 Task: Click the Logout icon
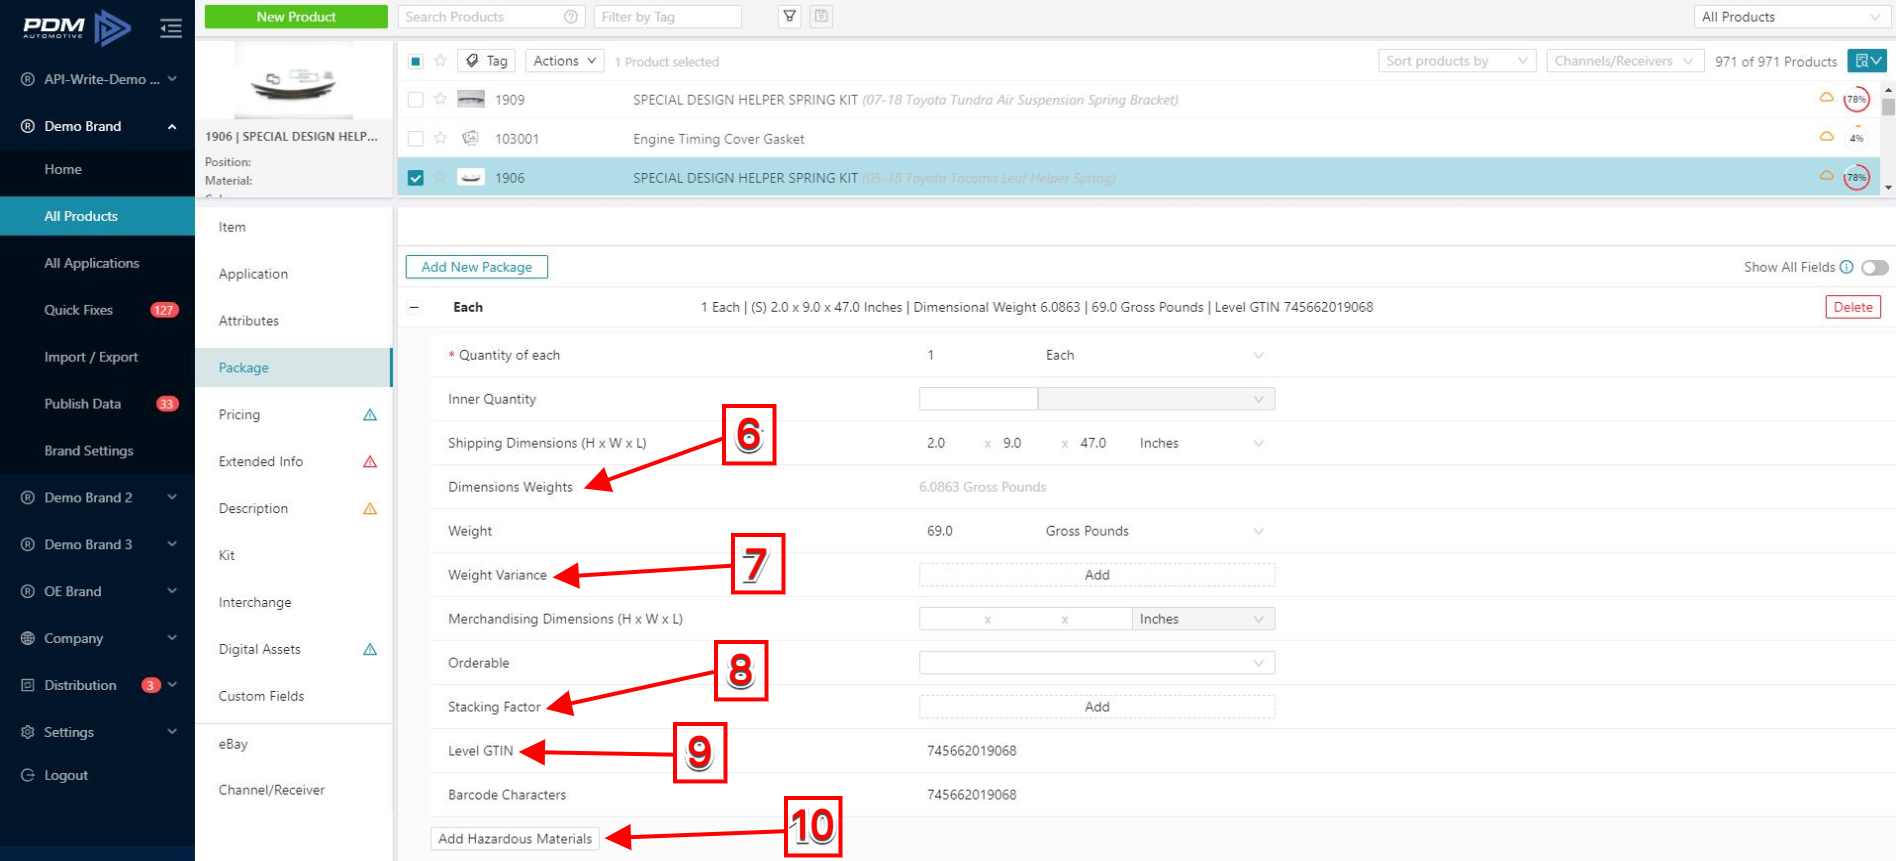tap(28, 775)
